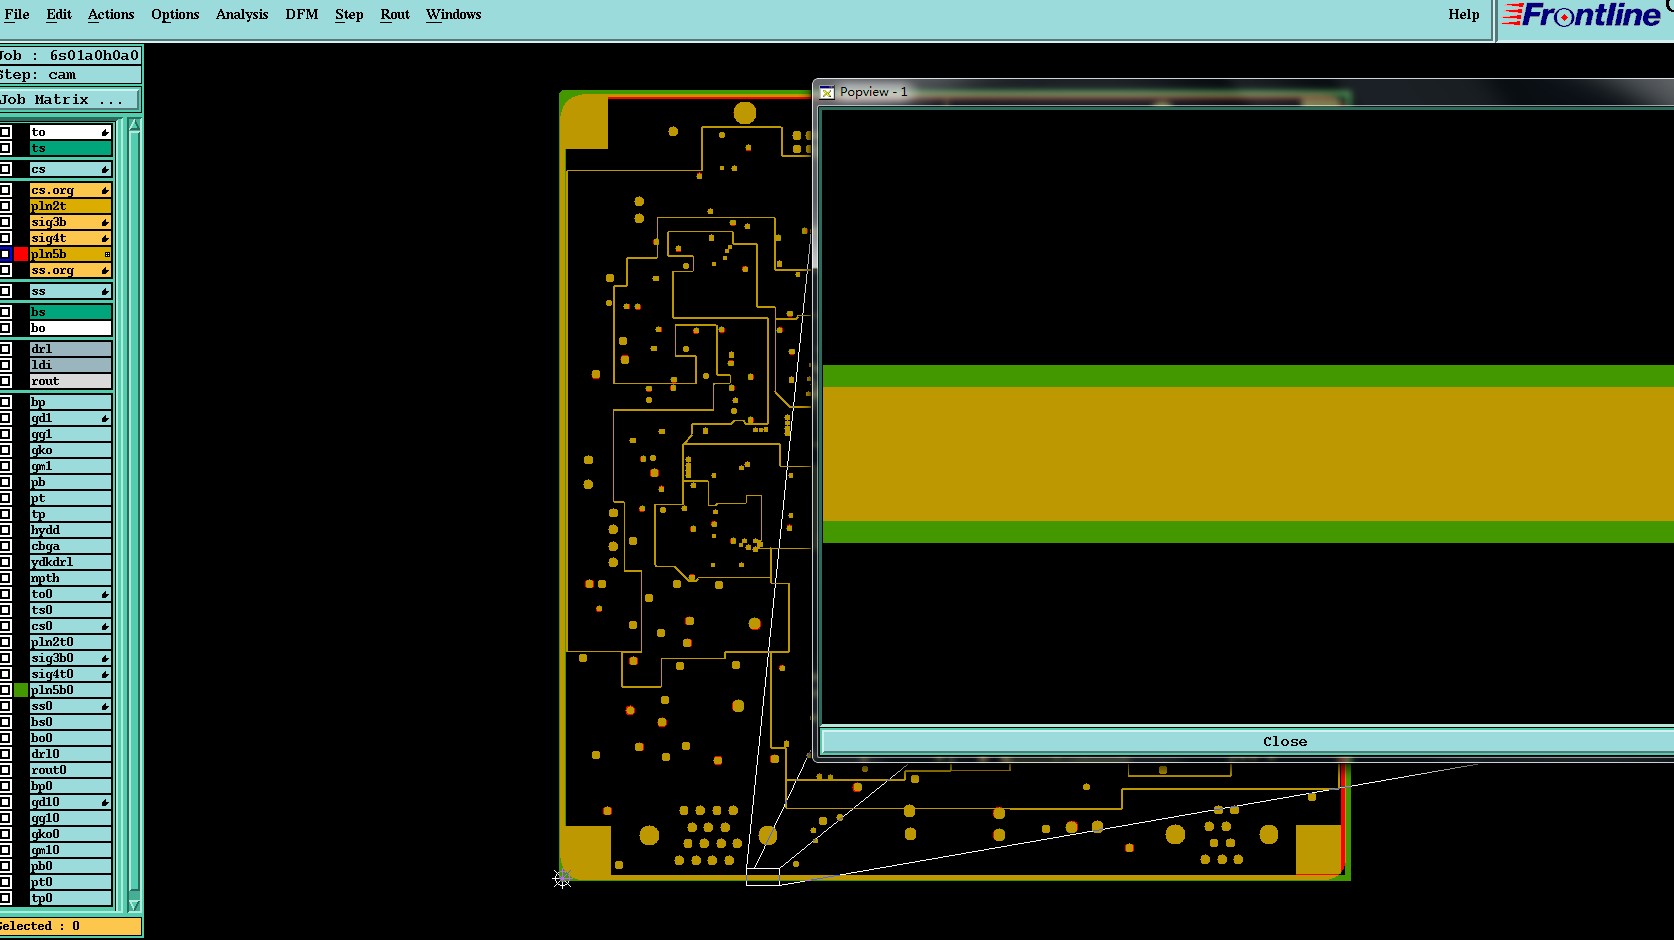The image size is (1674, 940).
Task: Click the hand icon on layer sig3b
Action: tap(105, 222)
